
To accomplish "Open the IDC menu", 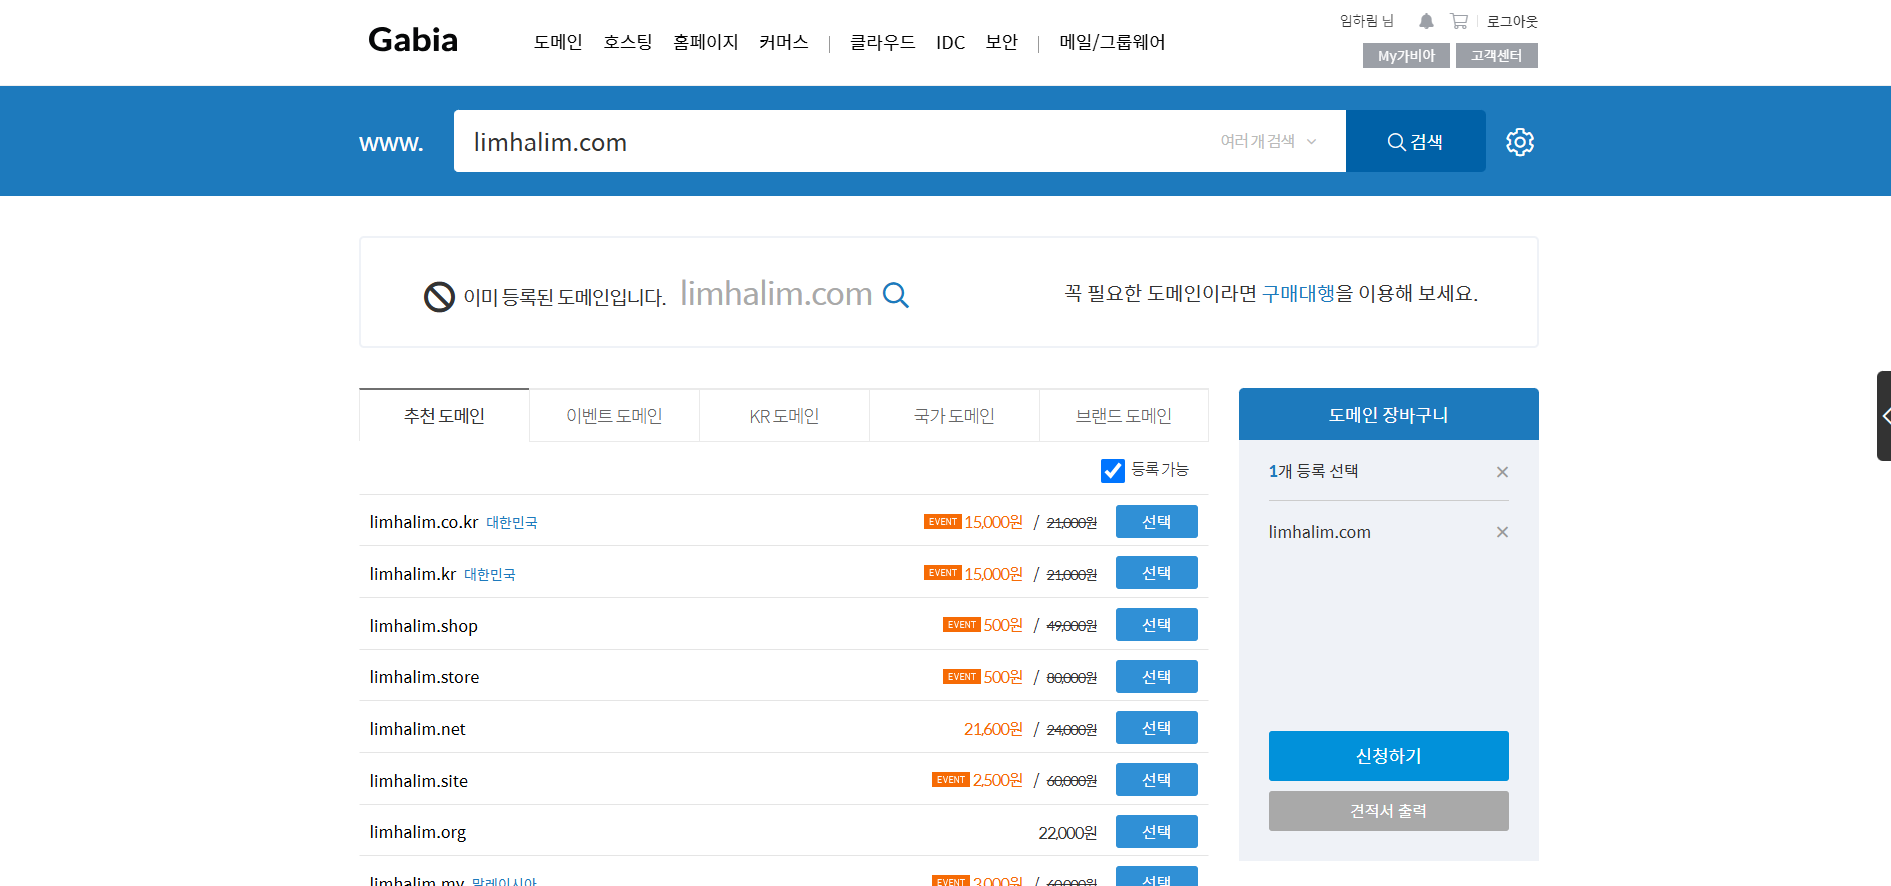I will [950, 42].
